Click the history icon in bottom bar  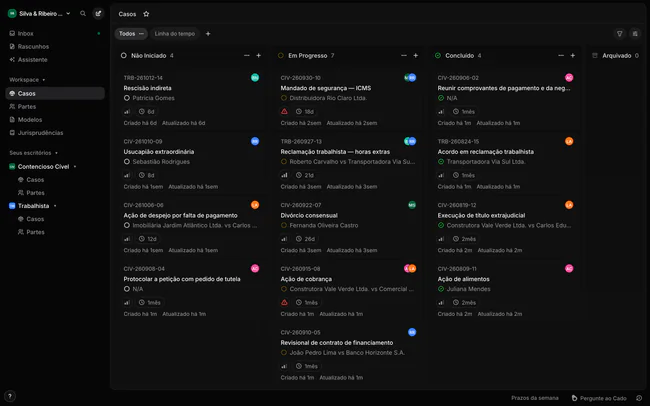(639, 398)
